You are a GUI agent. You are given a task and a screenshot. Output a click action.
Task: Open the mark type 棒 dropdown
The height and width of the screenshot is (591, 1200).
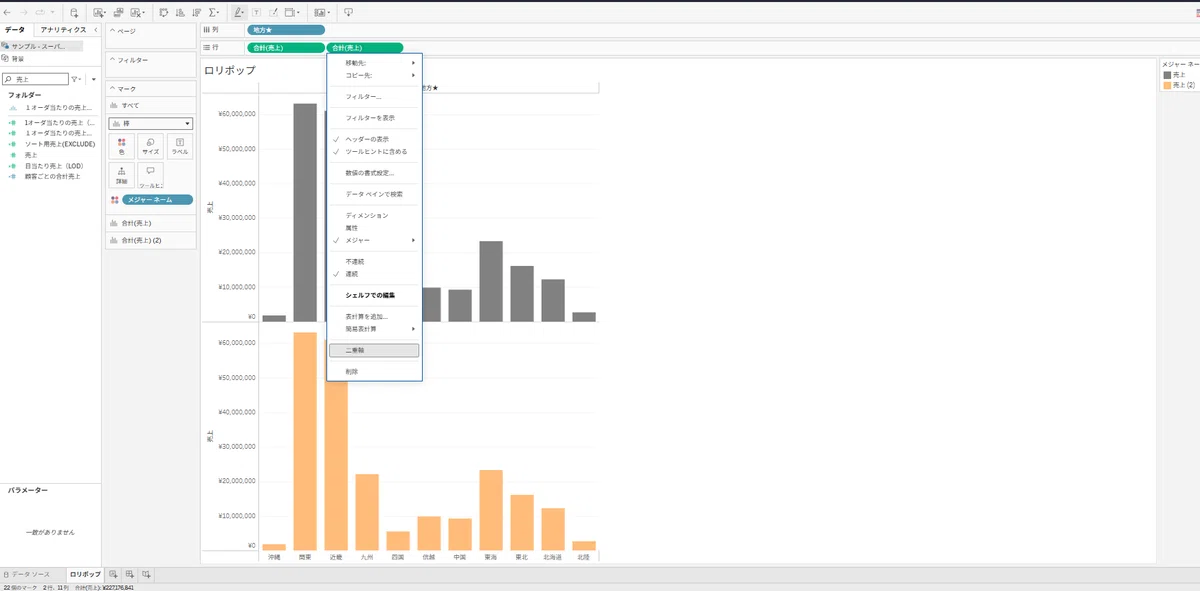[151, 123]
